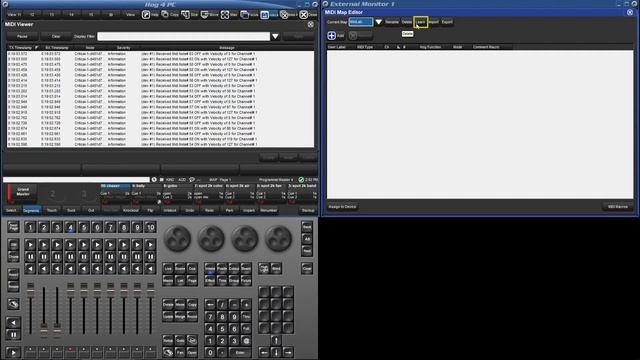Click the back button of playback master 10

(x=150, y=269)
